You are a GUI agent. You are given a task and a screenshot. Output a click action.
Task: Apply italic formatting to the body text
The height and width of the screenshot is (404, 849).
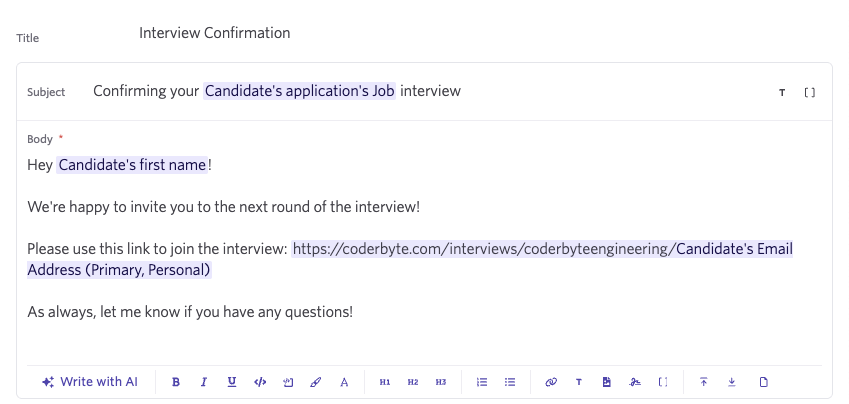(204, 382)
